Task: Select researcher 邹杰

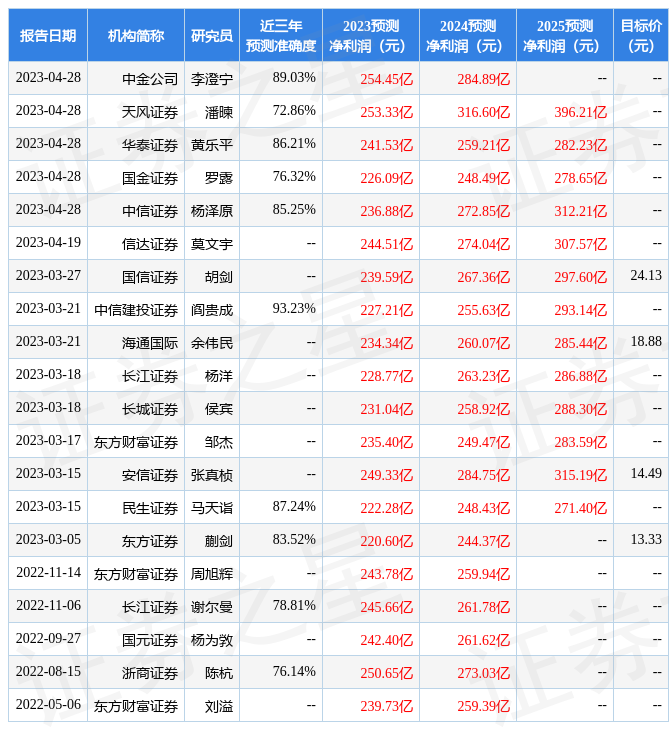Action: (219, 442)
